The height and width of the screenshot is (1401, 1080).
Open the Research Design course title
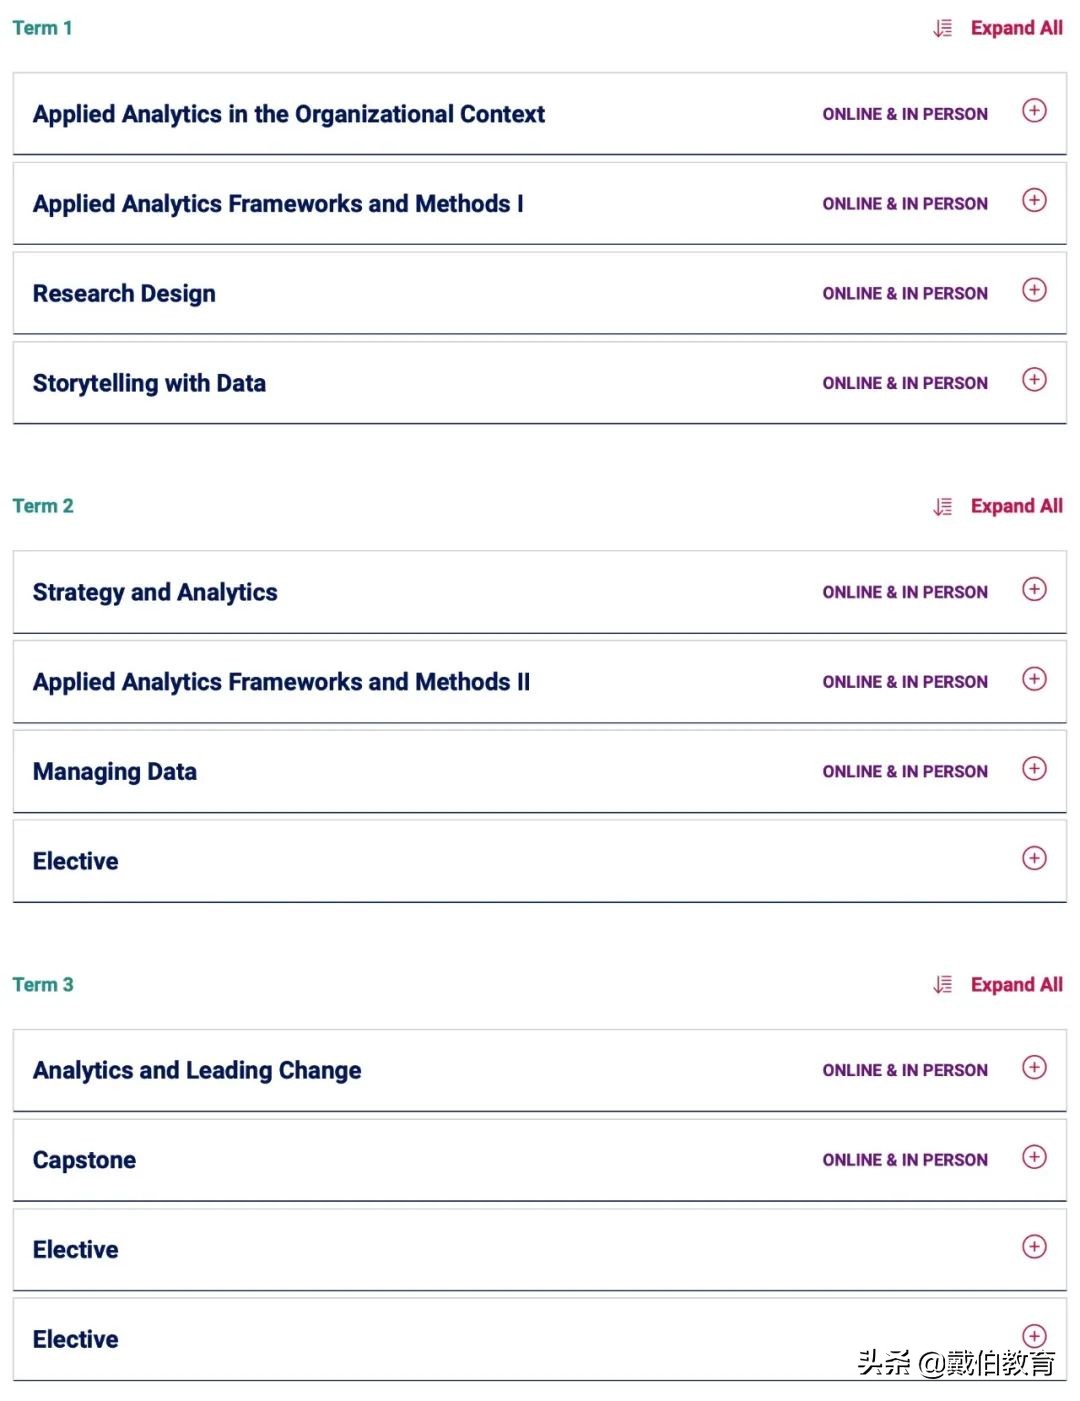click(124, 294)
